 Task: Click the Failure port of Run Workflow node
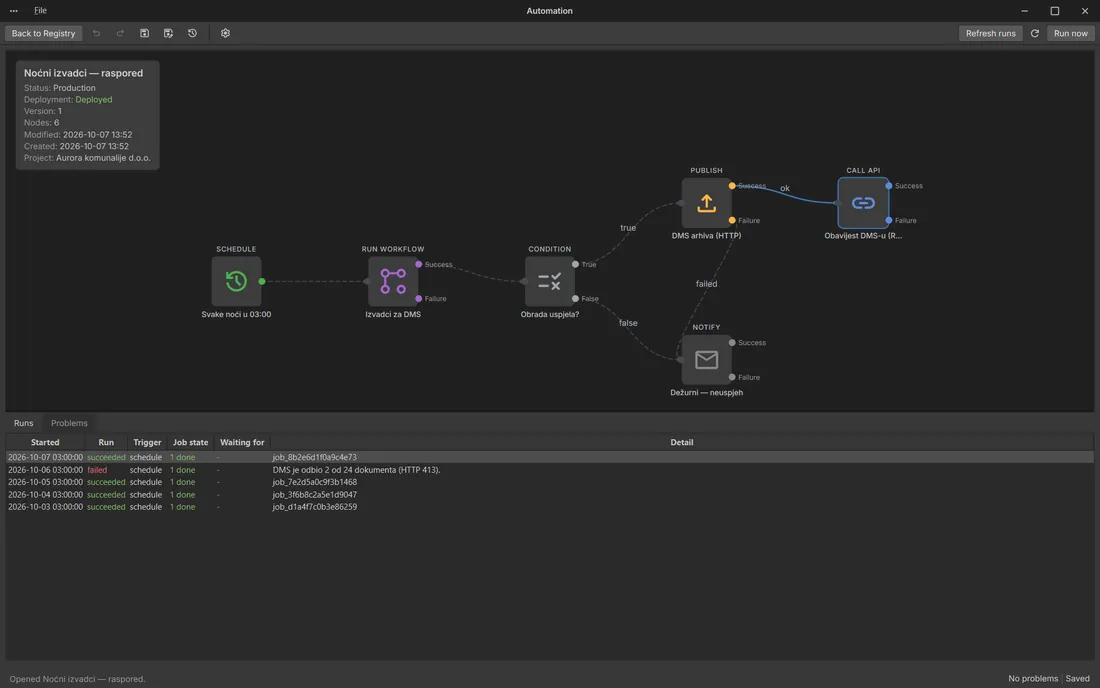(419, 299)
